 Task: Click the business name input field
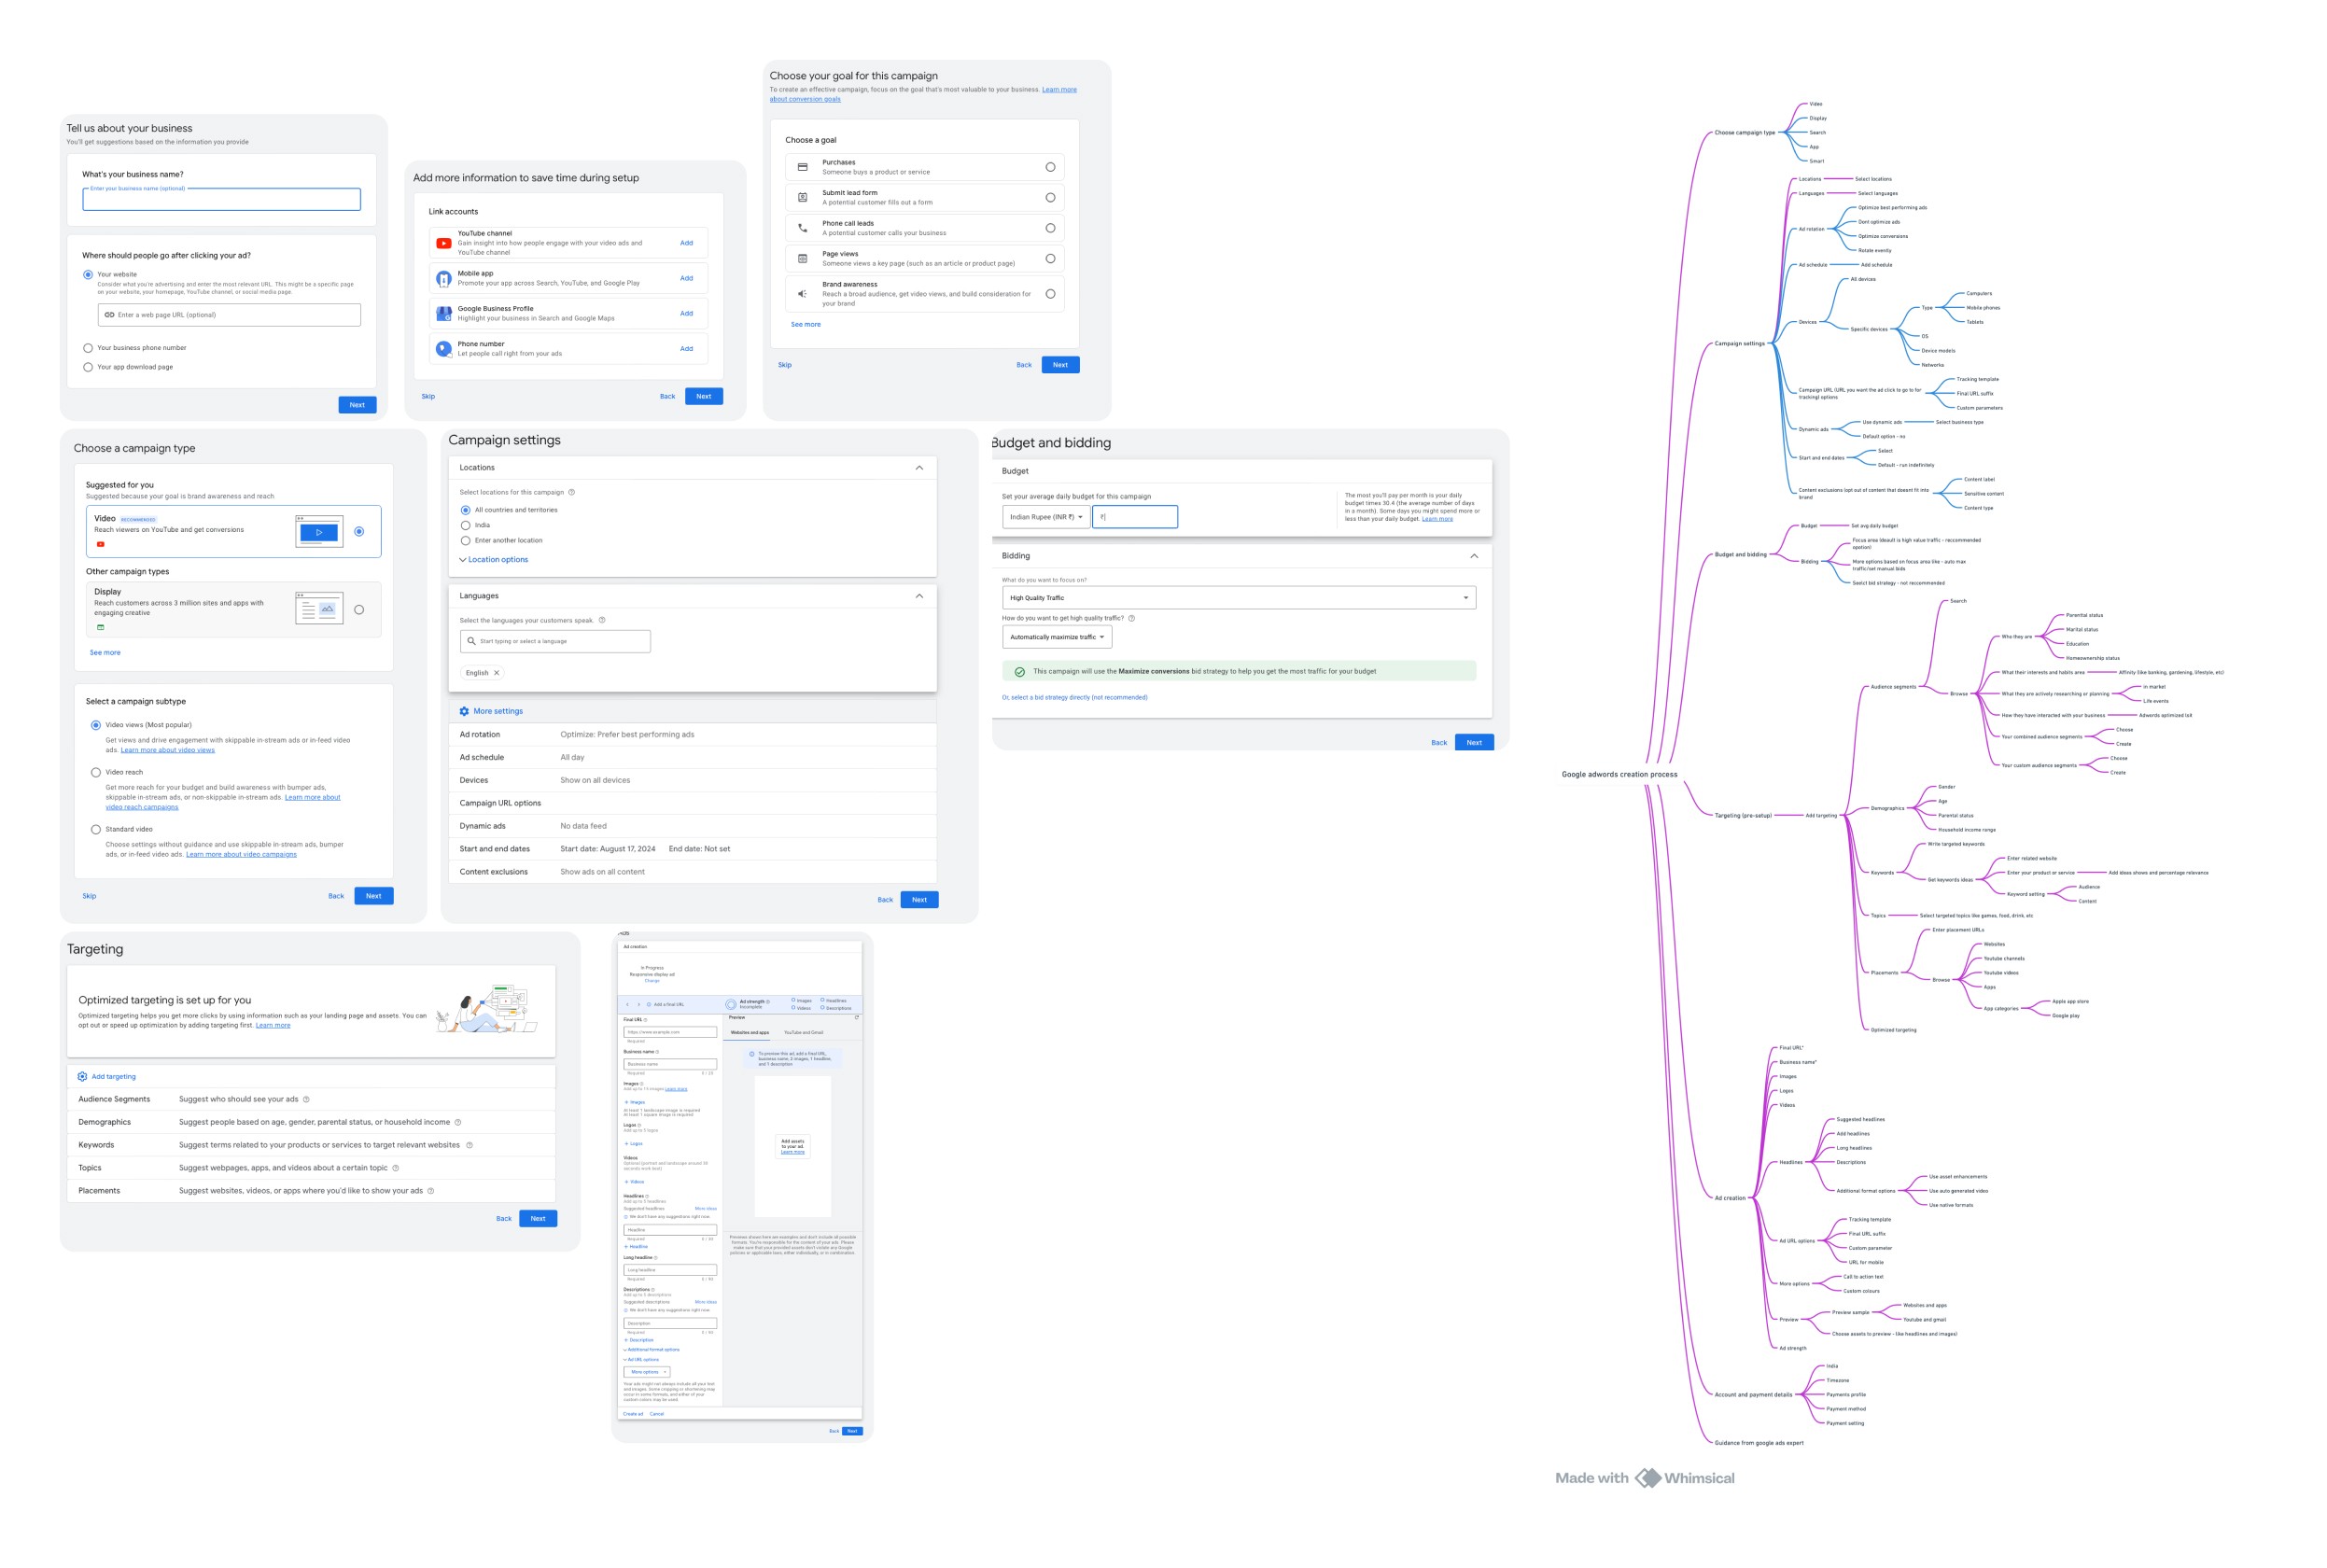(x=221, y=200)
